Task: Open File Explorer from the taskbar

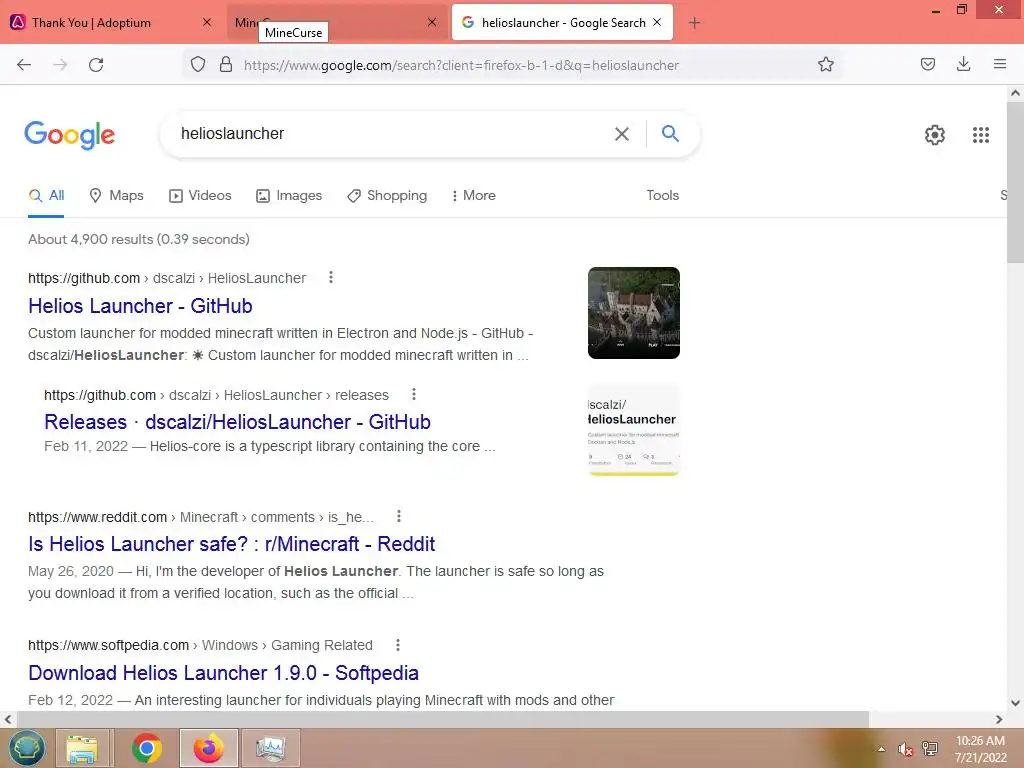Action: [x=82, y=748]
